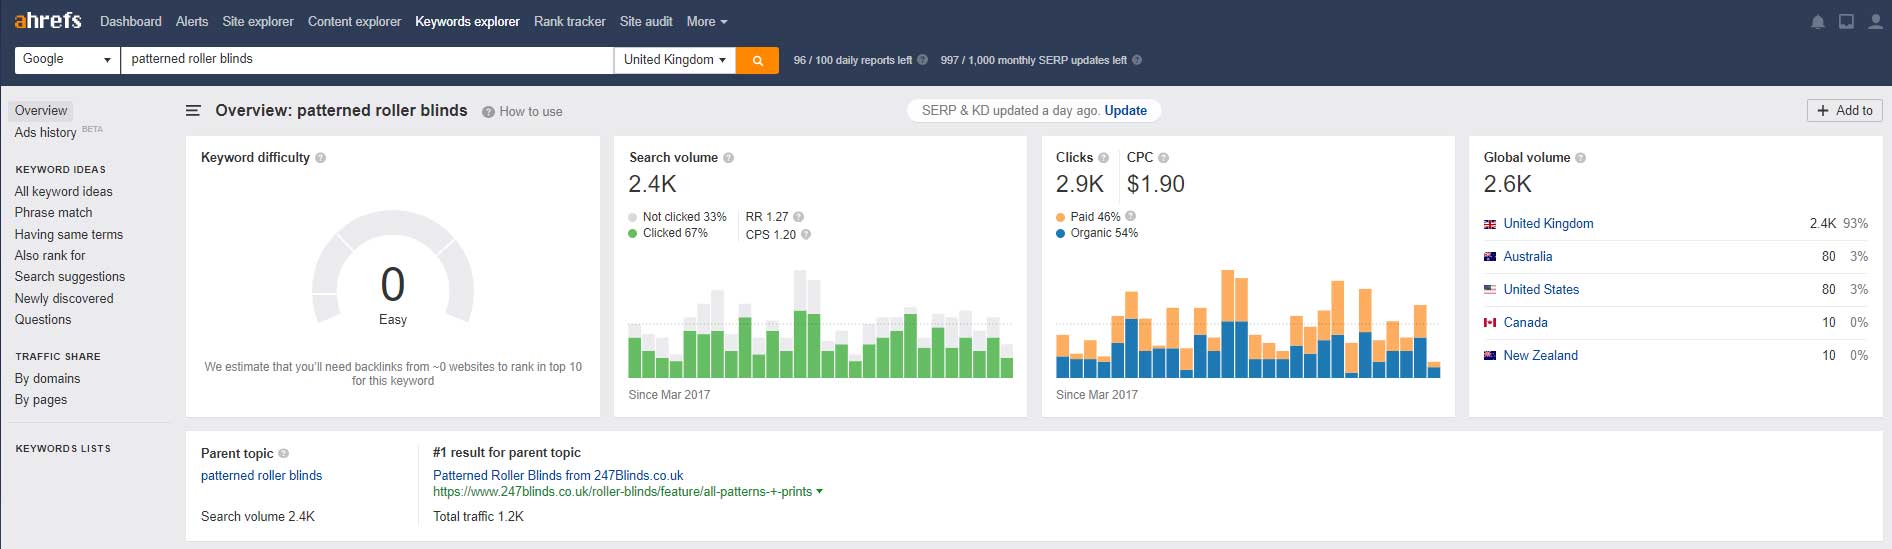The height and width of the screenshot is (549, 1892).
Task: Click the Global volume help icon
Action: 1580,158
